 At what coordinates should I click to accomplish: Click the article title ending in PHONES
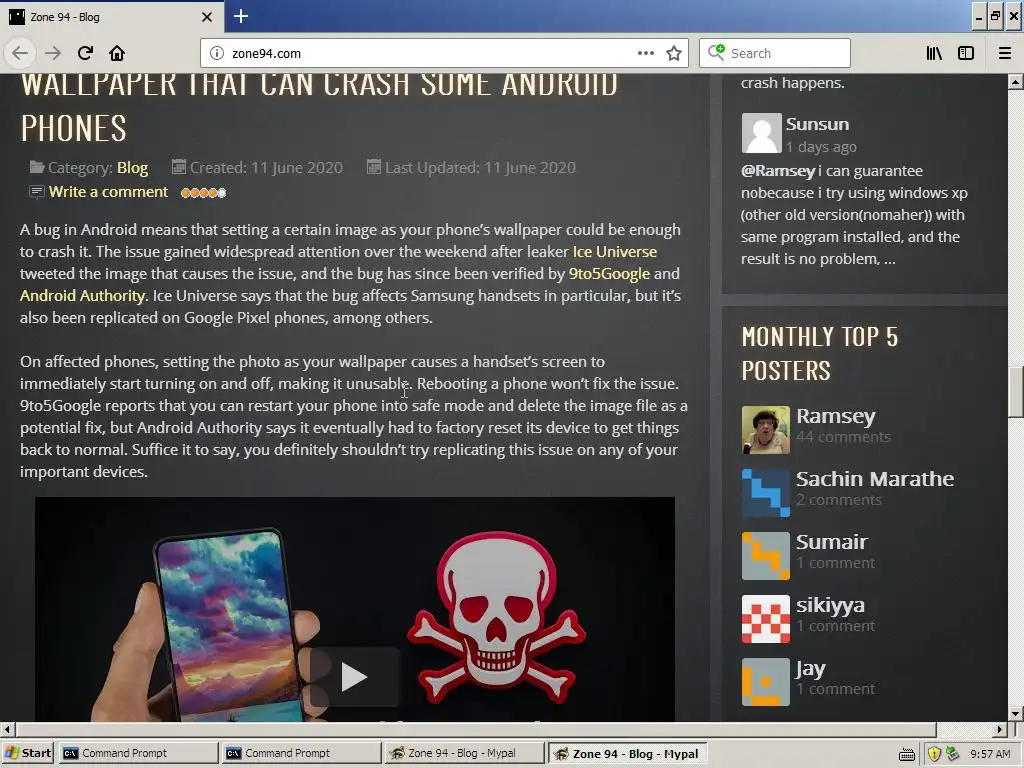[x=319, y=108]
